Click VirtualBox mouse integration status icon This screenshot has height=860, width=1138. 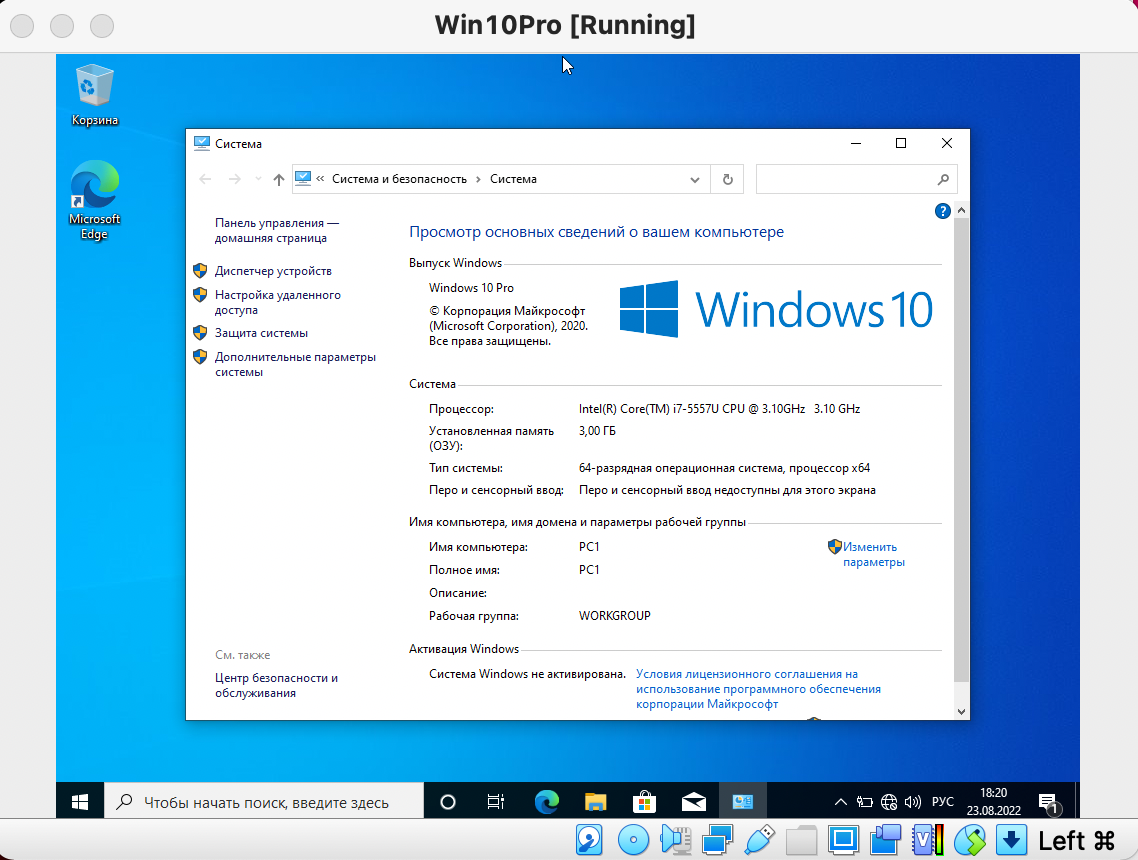[970, 840]
